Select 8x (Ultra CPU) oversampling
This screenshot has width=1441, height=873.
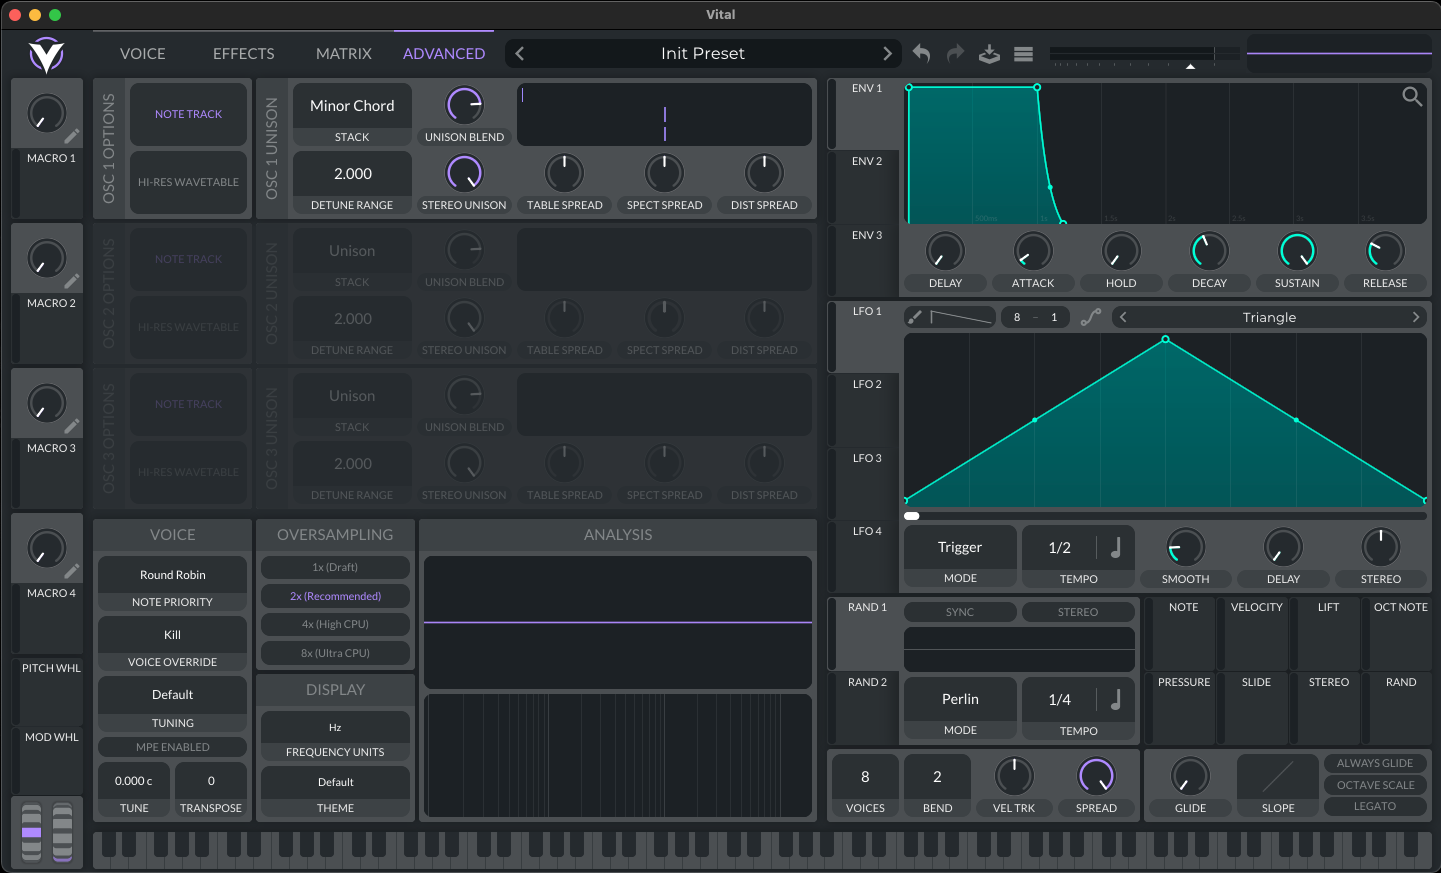pos(335,653)
